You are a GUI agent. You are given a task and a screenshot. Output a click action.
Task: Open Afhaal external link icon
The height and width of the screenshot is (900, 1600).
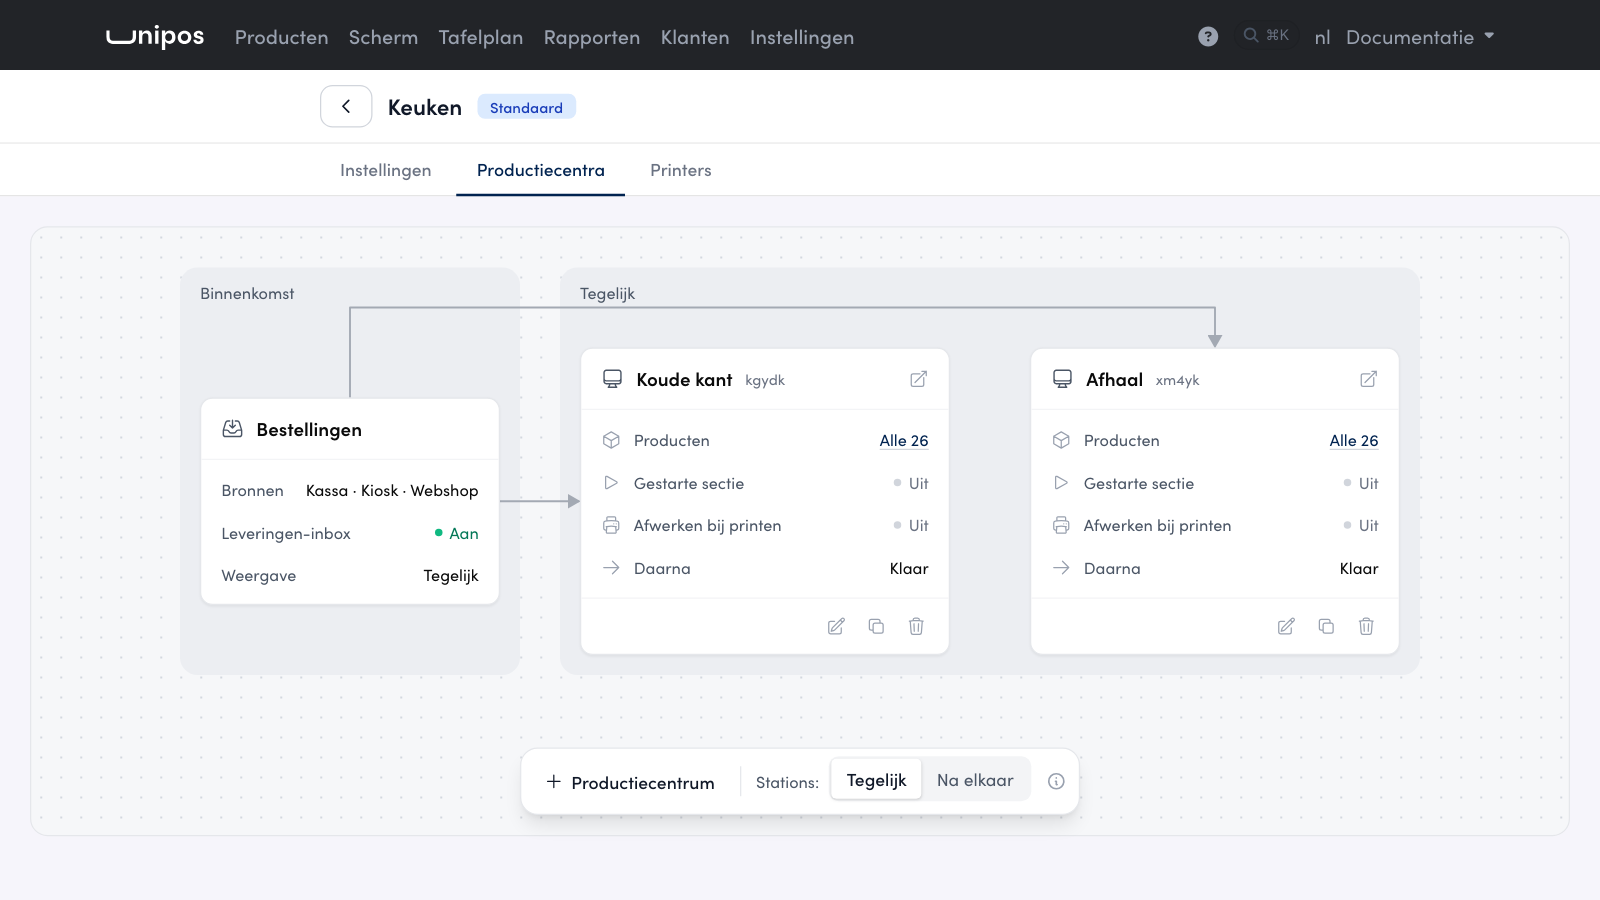[1368, 379]
